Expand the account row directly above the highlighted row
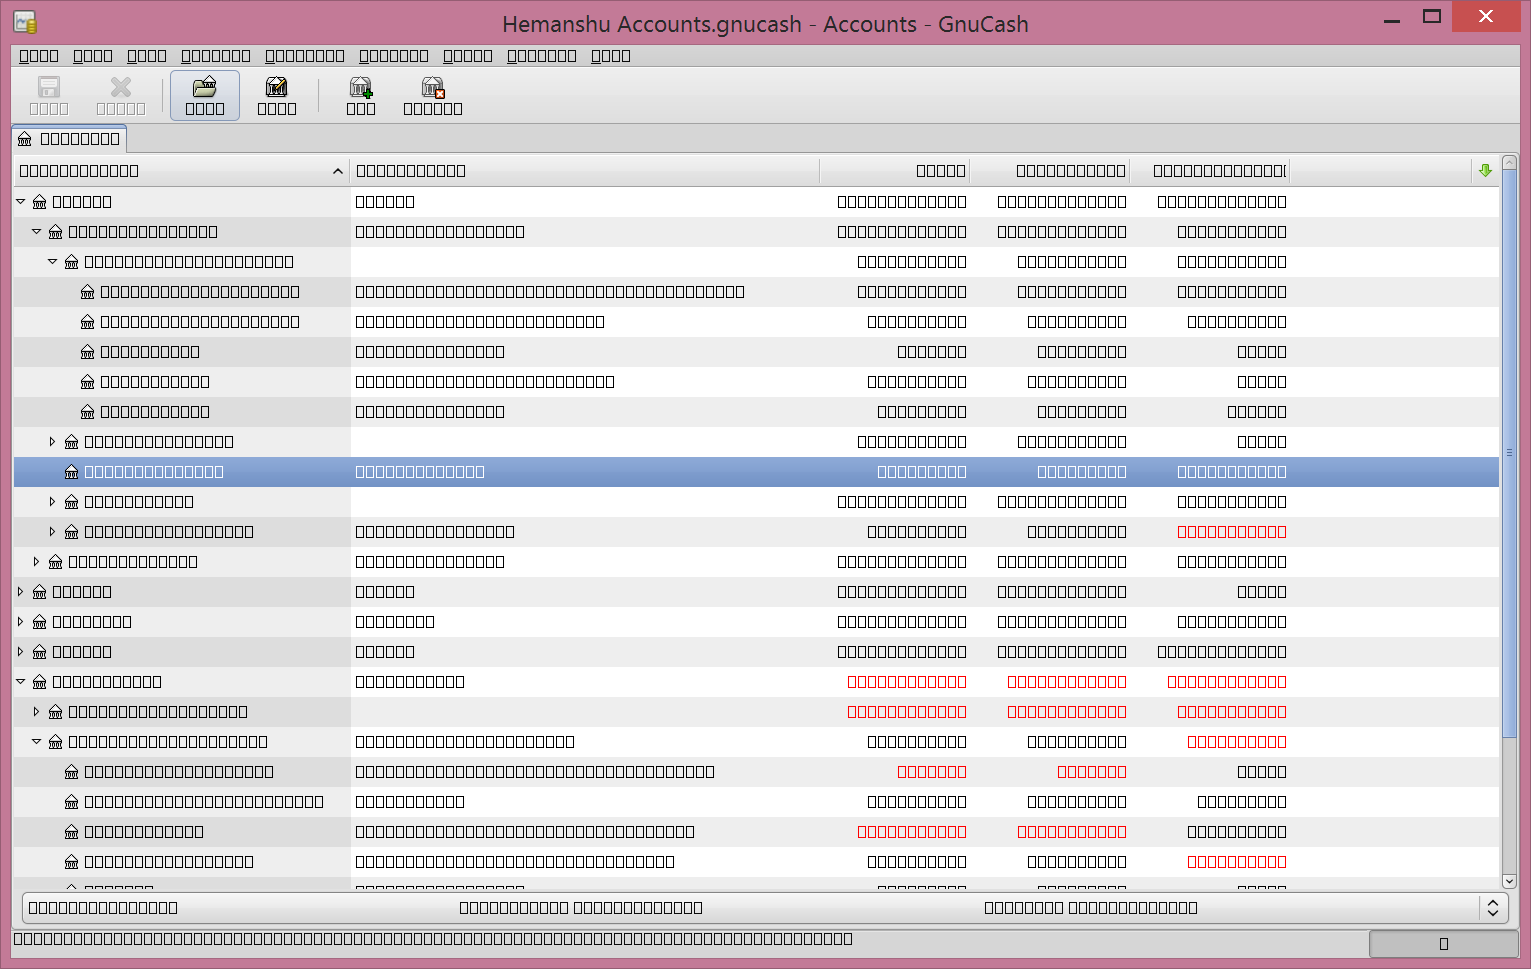 coord(53,442)
